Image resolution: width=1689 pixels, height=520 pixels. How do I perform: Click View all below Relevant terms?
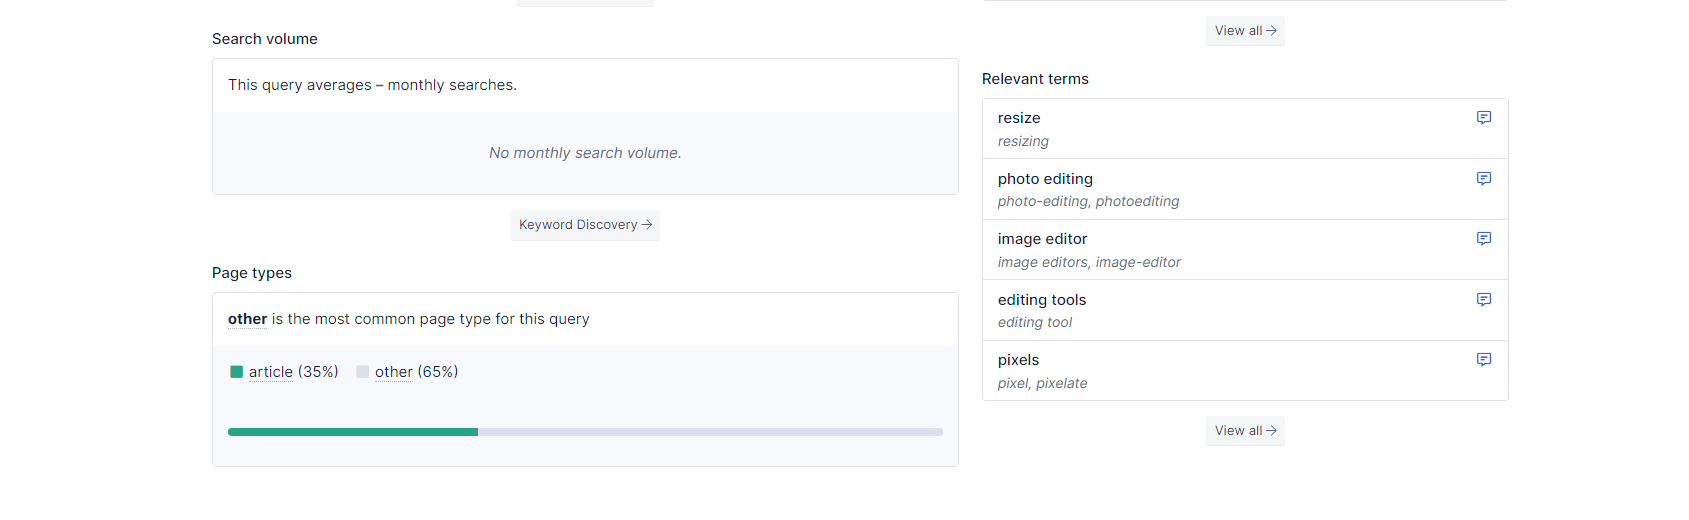[1245, 431]
